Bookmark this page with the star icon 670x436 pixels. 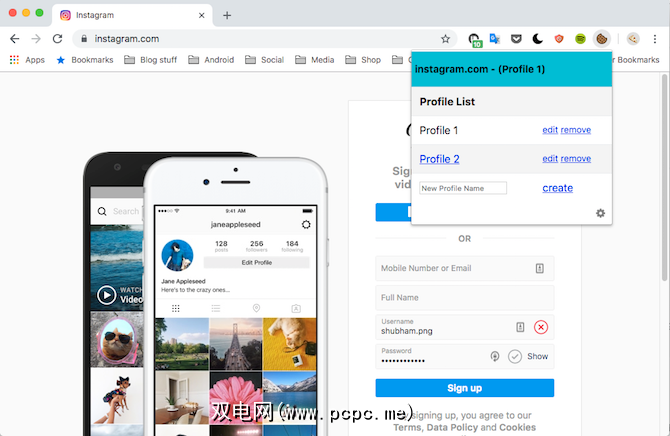[445, 39]
